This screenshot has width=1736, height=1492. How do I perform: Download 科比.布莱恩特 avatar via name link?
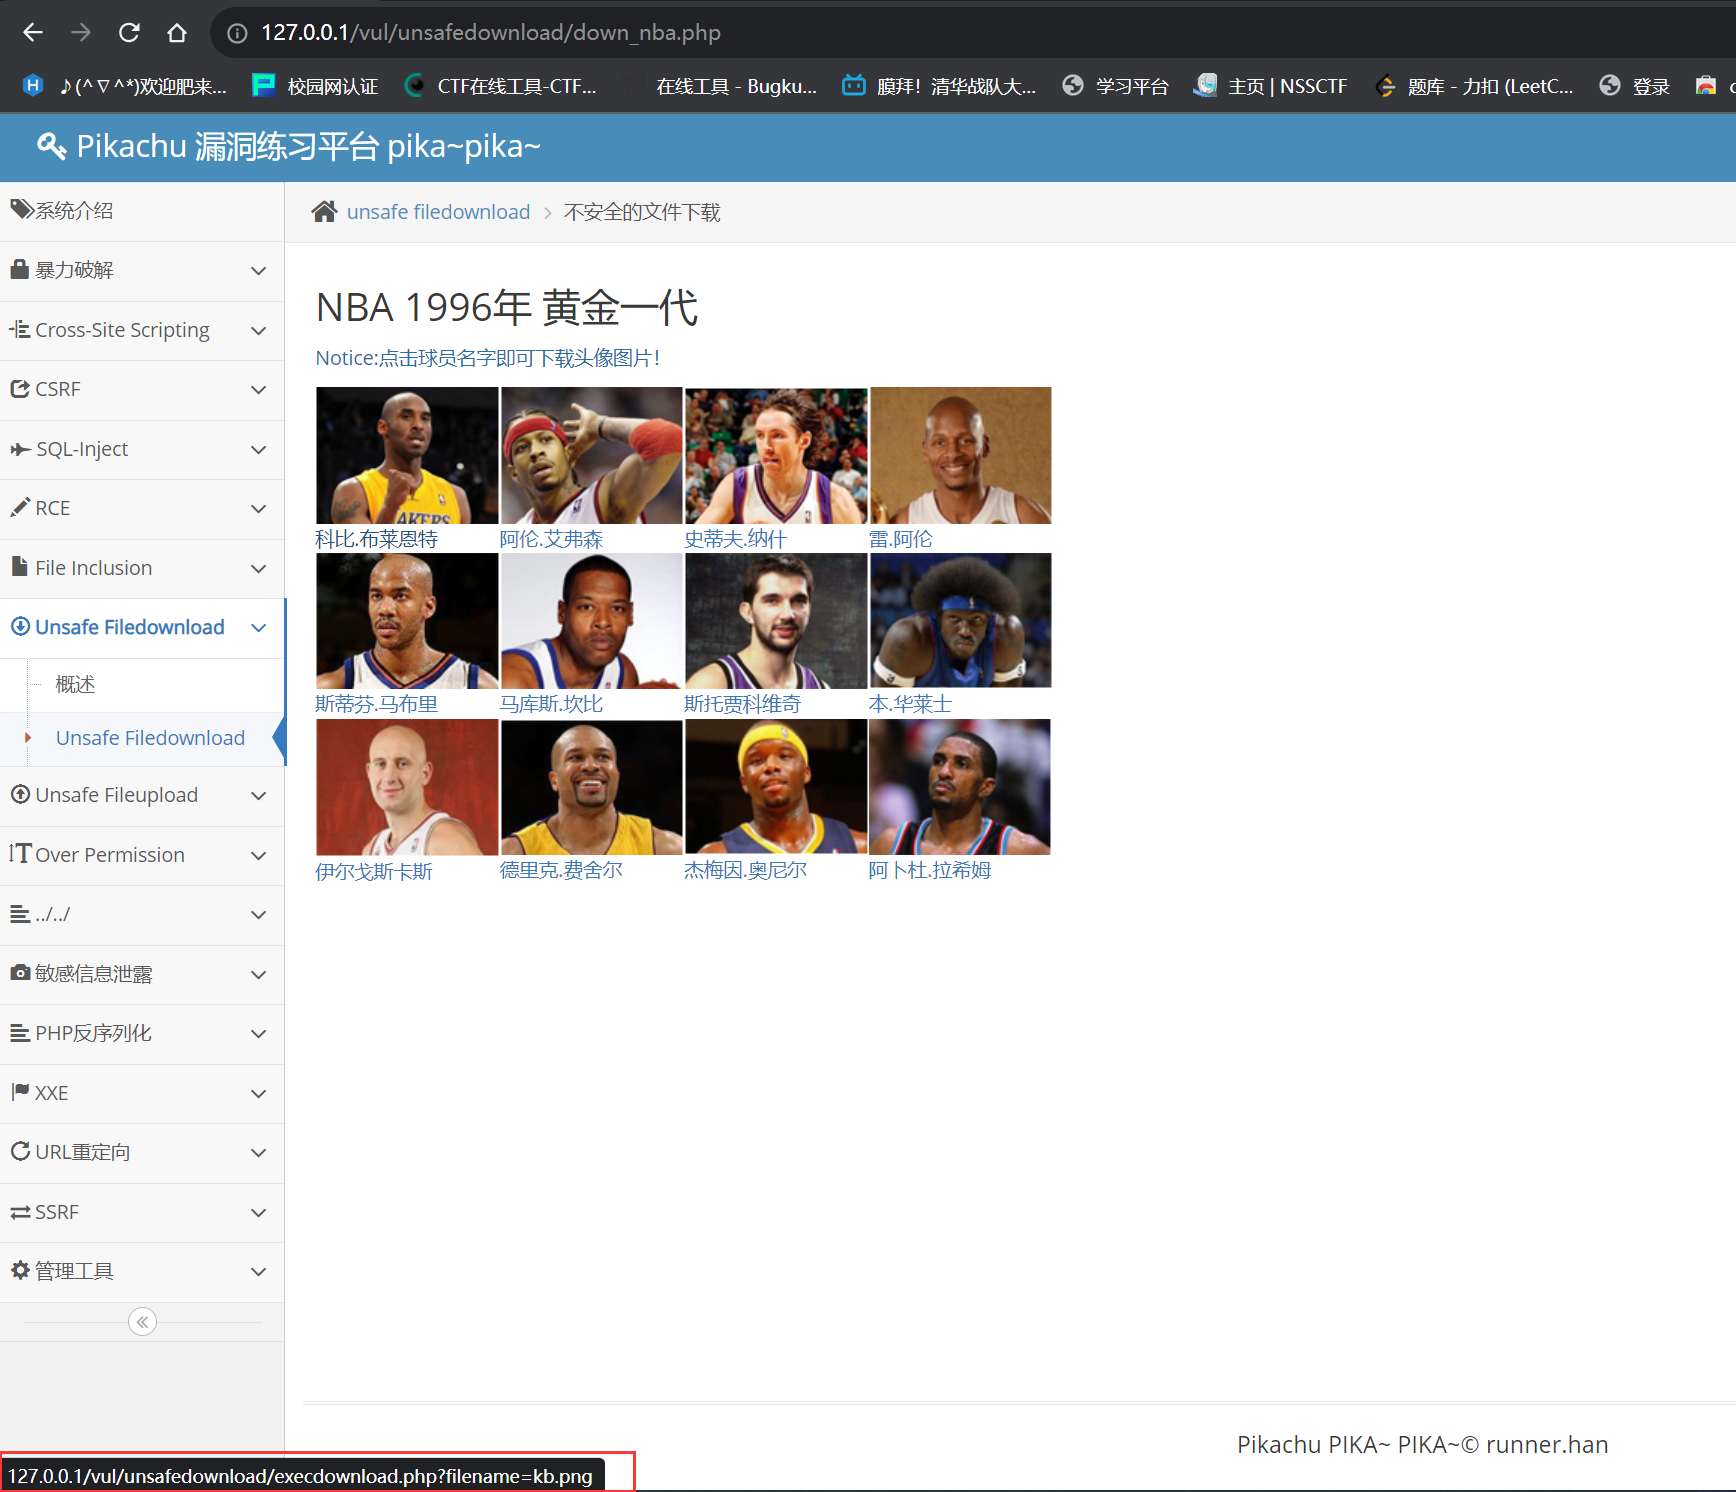pyautogui.click(x=376, y=539)
